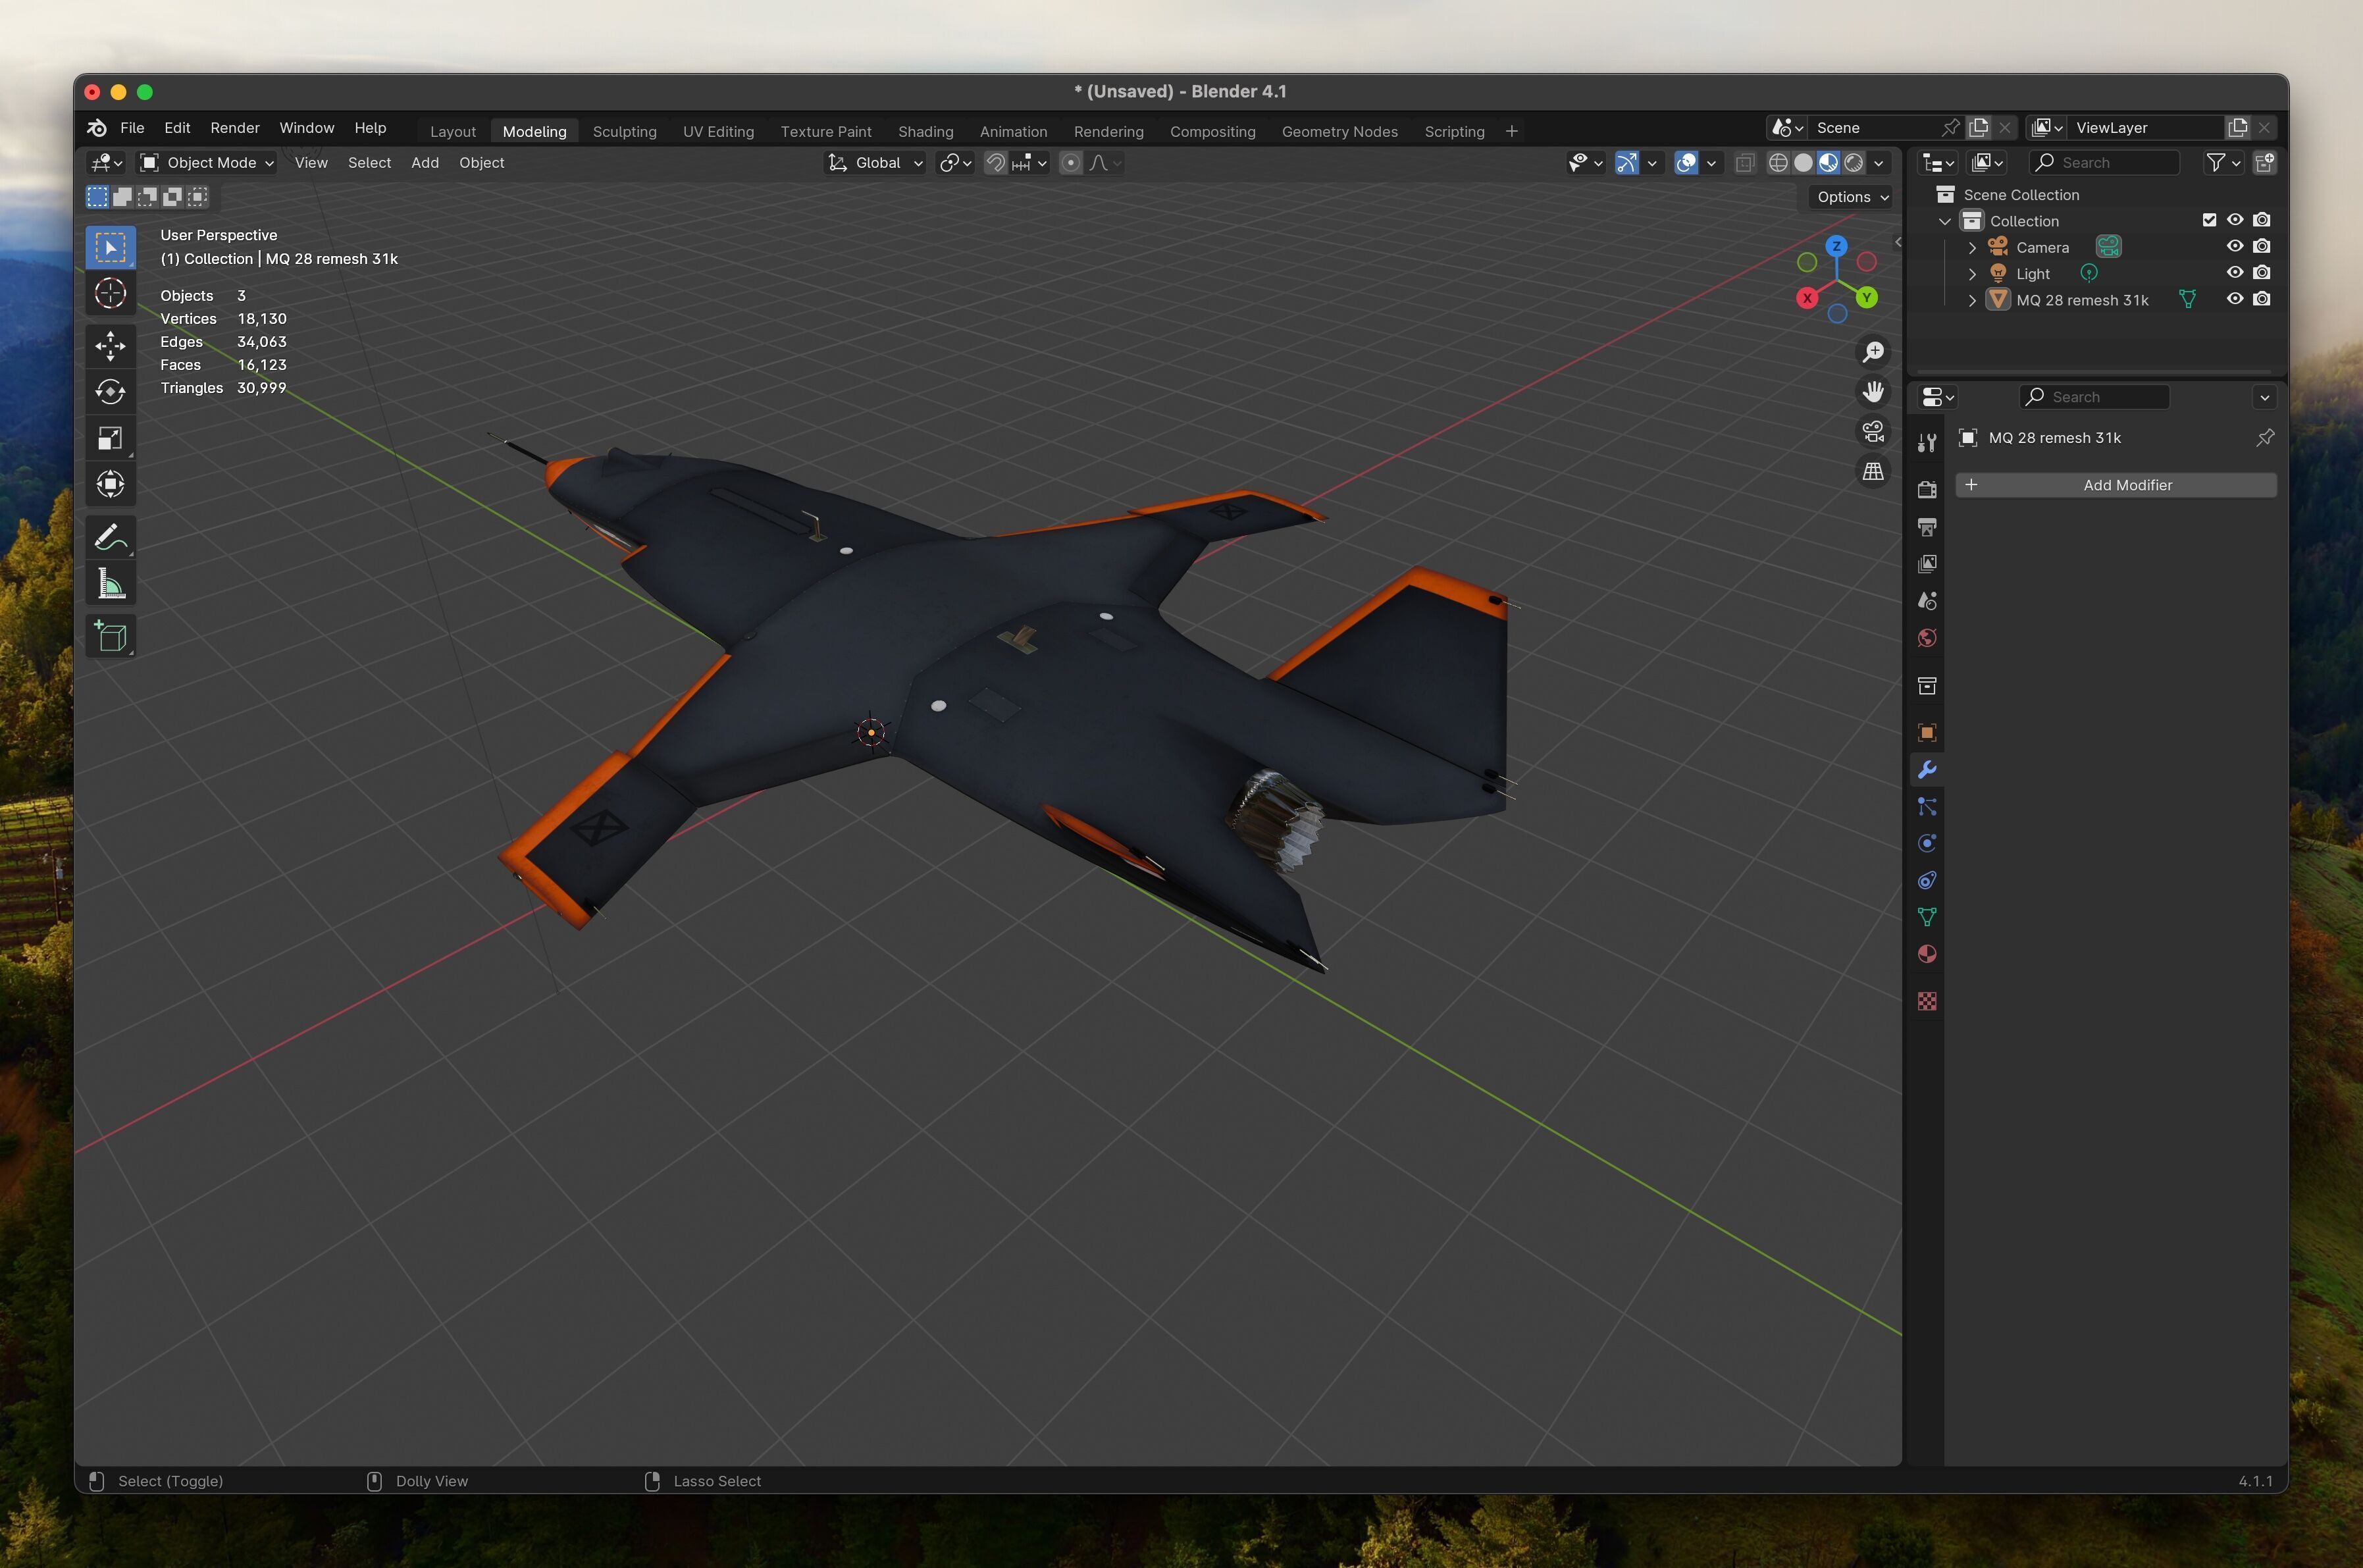Toggle proportional editing in header
Image resolution: width=2363 pixels, height=1568 pixels.
click(x=1071, y=163)
